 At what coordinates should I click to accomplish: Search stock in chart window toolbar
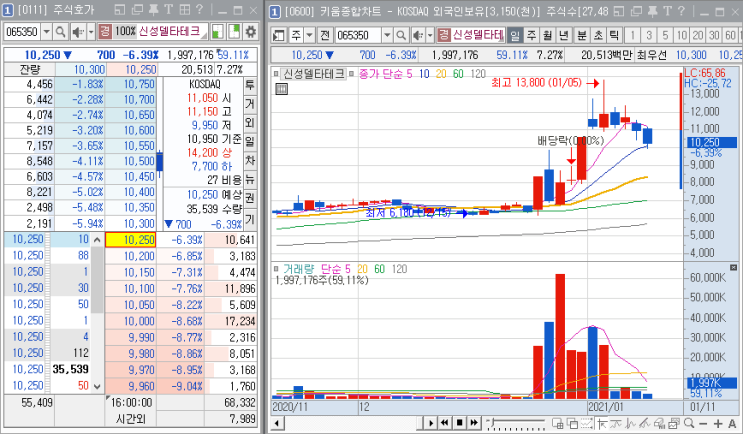[401, 35]
